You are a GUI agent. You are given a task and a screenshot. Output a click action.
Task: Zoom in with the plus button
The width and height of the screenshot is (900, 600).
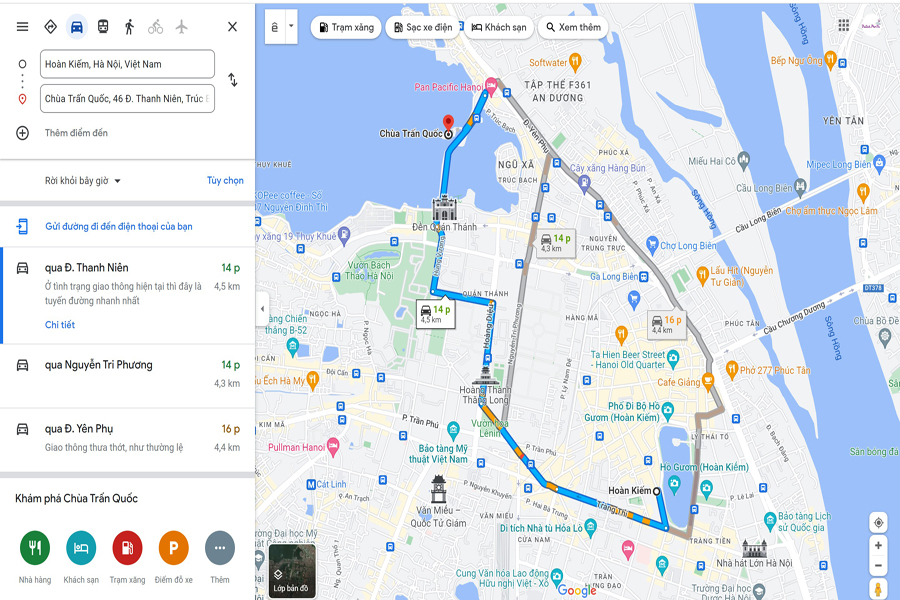(x=878, y=545)
